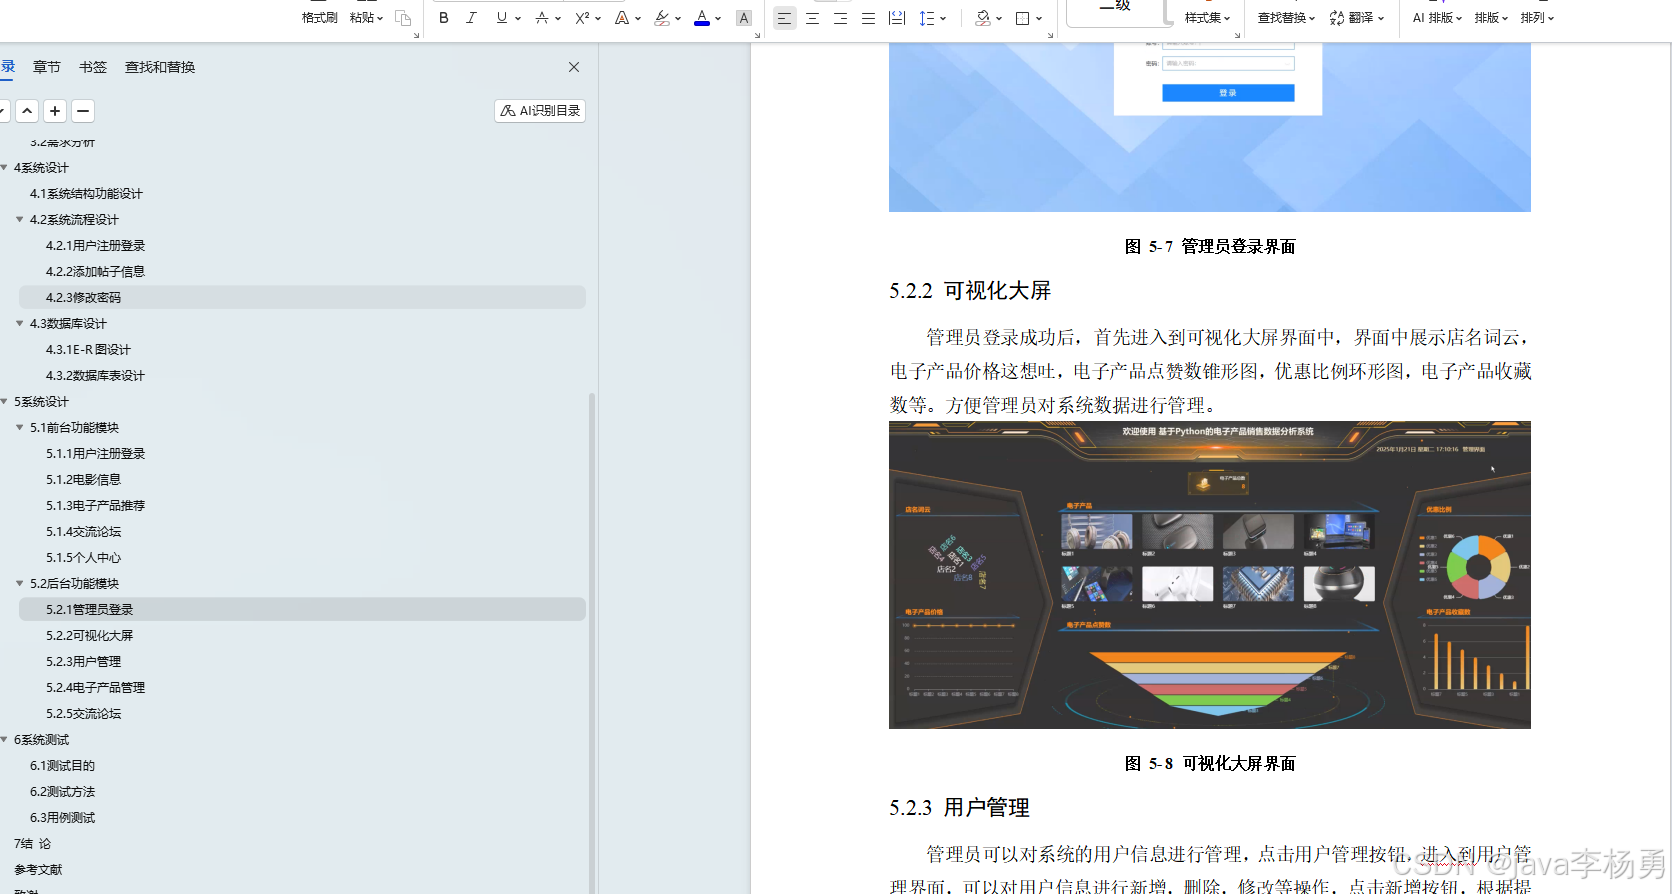The height and width of the screenshot is (894, 1672).
Task: Open font color dropdown arrow
Action: (719, 18)
